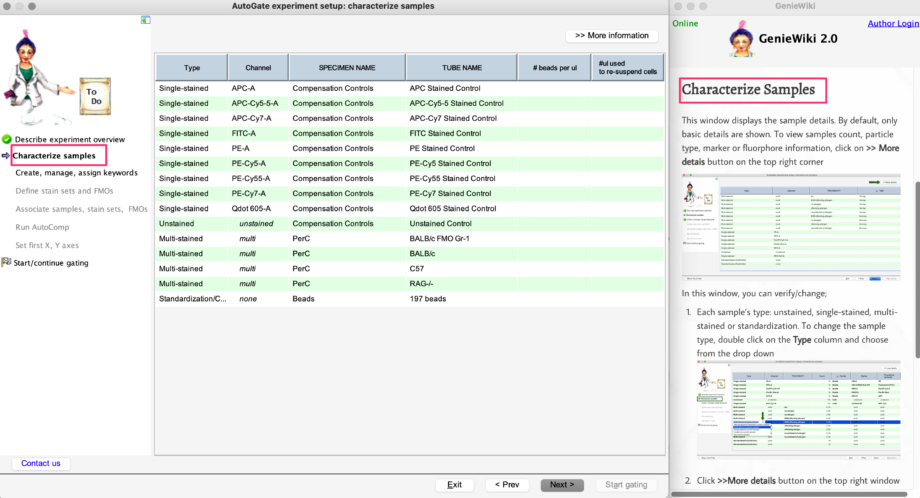Sort by the Type column header
Image resolution: width=920 pixels, height=498 pixels.
coord(192,68)
